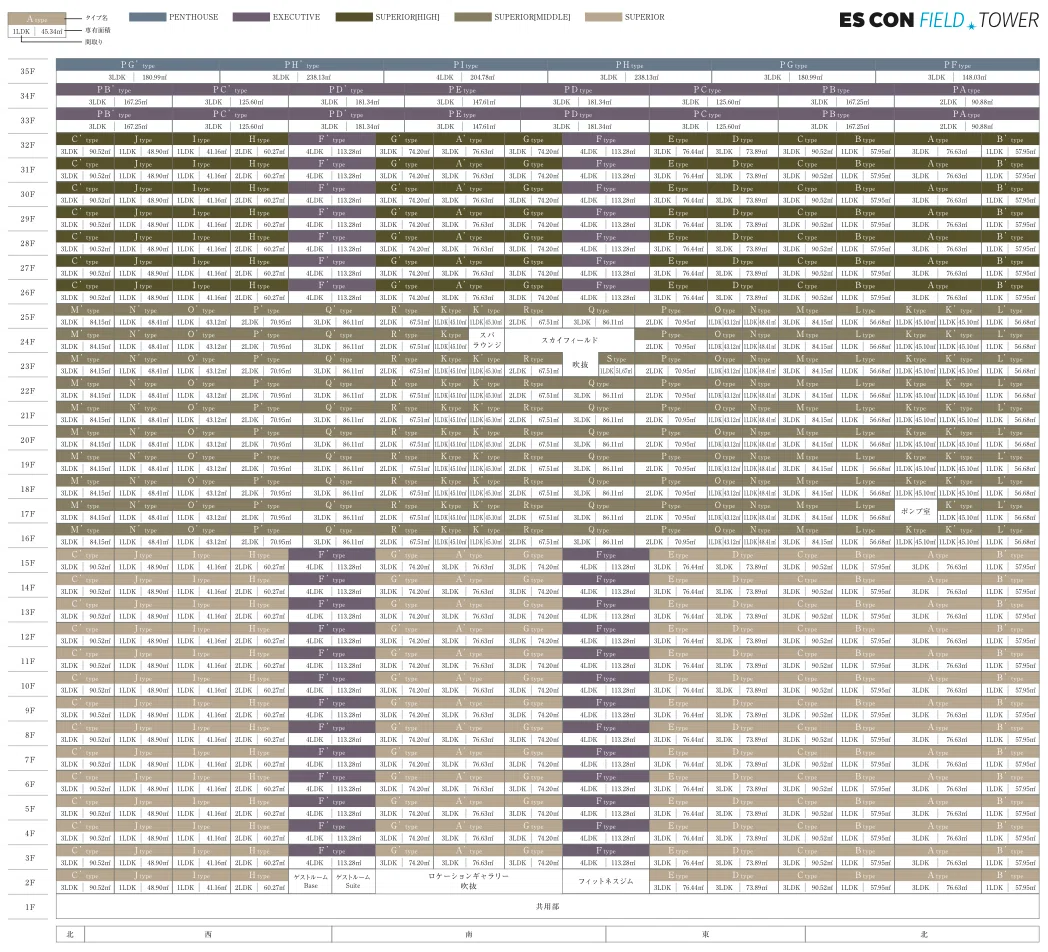
Task: Click the 東 direction label at the bottom
Action: (705, 935)
